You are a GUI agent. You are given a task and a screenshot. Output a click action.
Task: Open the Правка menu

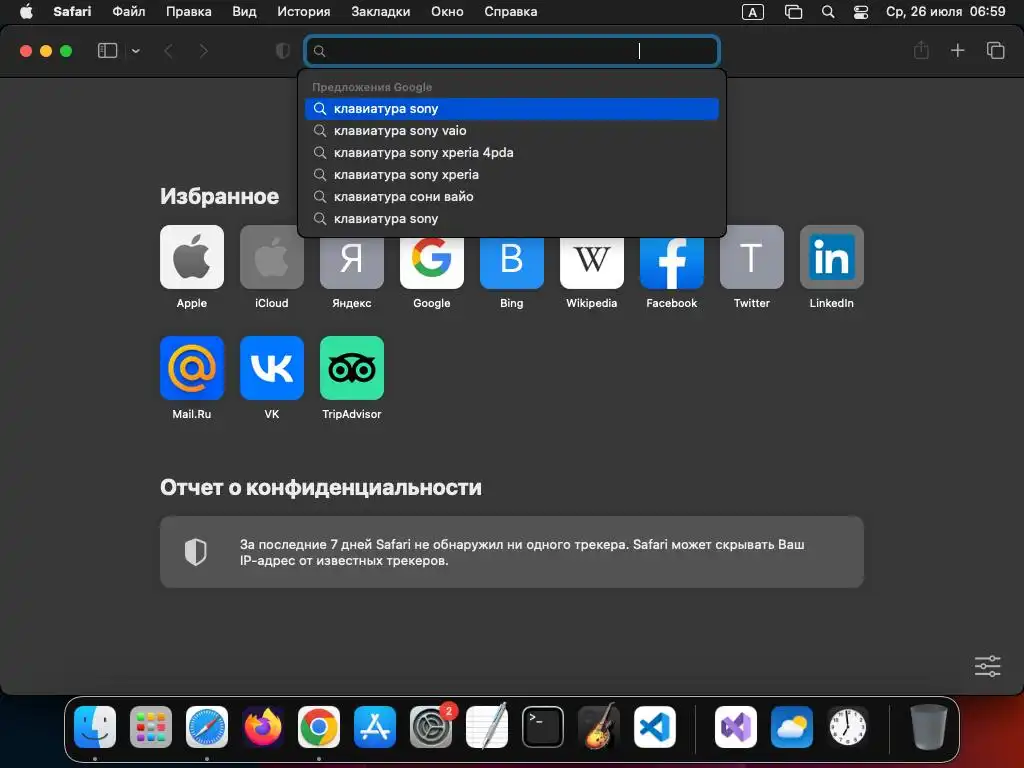pos(189,12)
